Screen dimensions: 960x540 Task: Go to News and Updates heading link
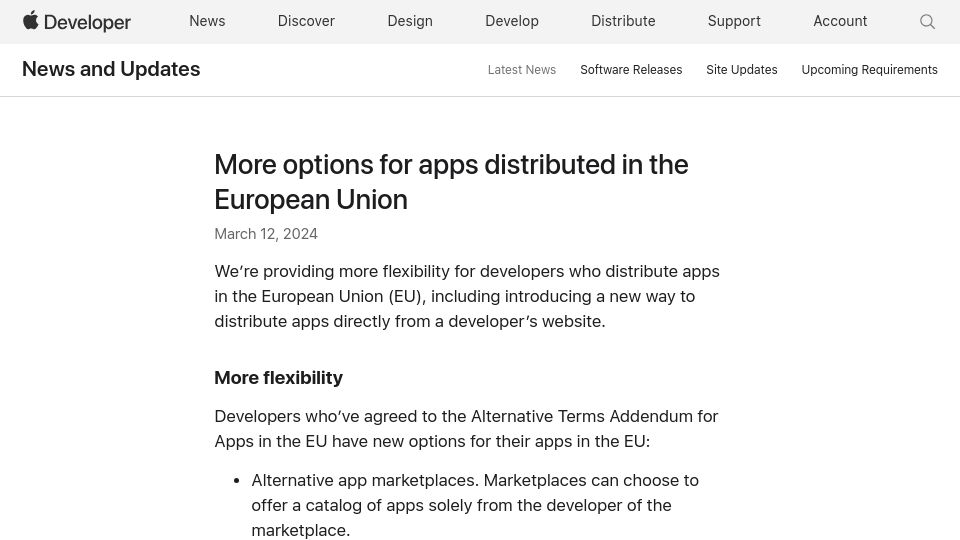[x=111, y=69]
